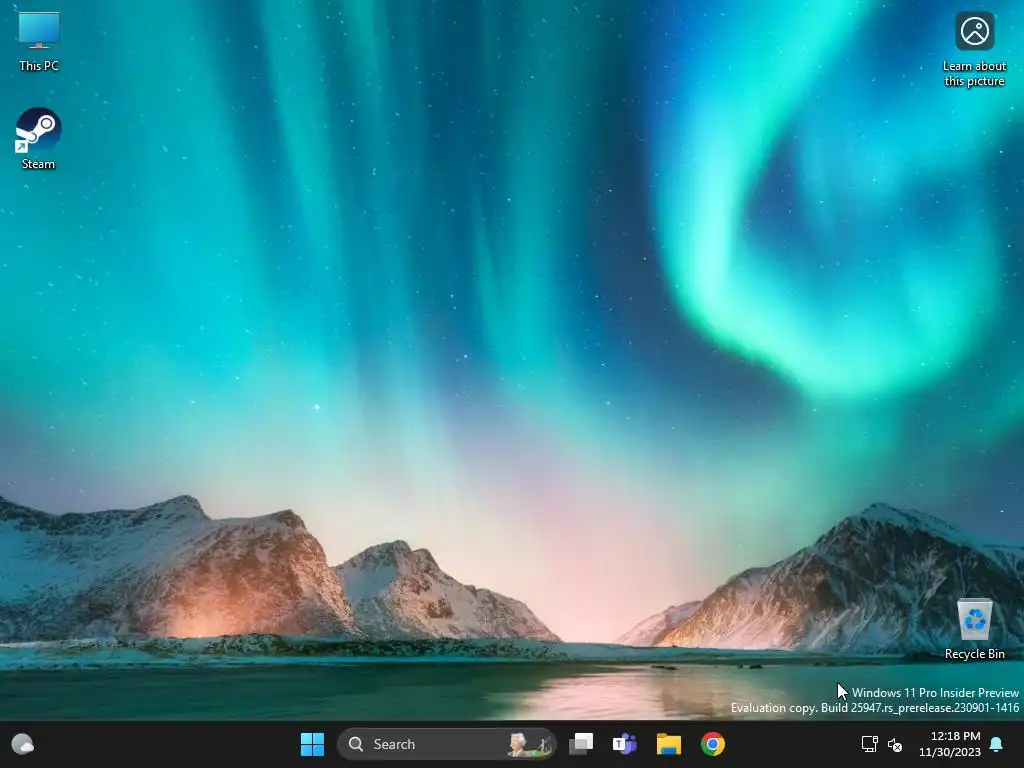
Task: Open the notification bell icon
Action: 997,744
